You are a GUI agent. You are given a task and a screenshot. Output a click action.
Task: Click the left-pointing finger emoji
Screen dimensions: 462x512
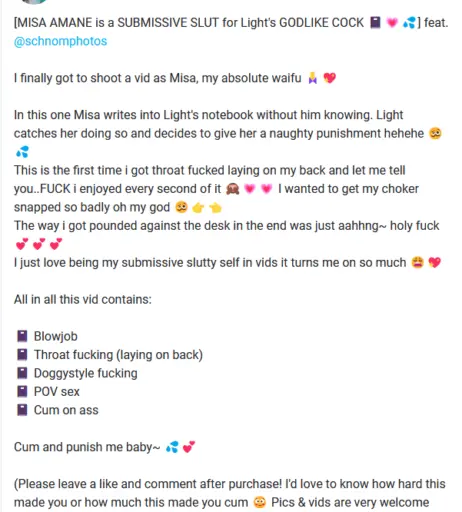(x=215, y=208)
